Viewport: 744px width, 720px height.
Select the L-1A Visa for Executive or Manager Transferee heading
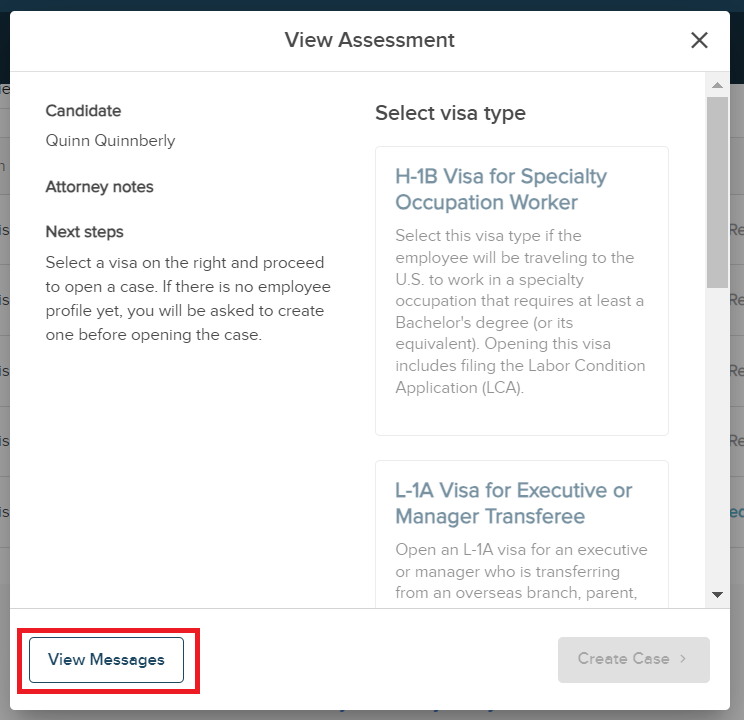514,503
